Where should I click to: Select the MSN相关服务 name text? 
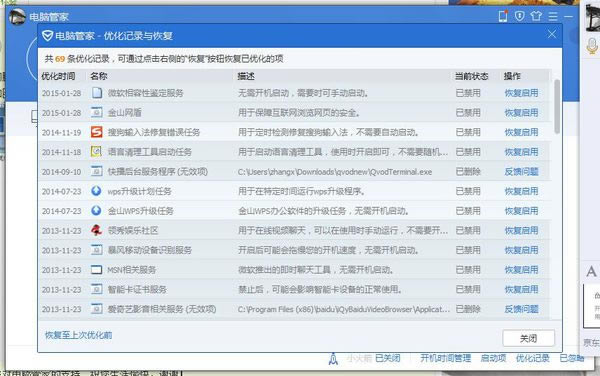132,270
